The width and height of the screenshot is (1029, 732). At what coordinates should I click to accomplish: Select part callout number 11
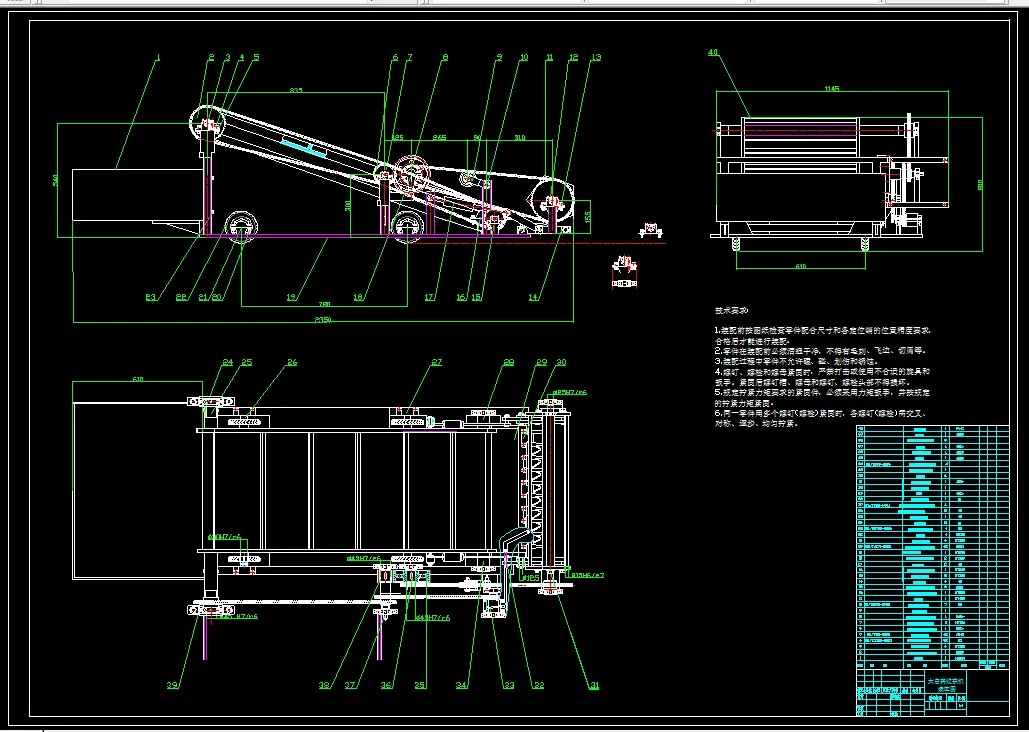point(549,57)
